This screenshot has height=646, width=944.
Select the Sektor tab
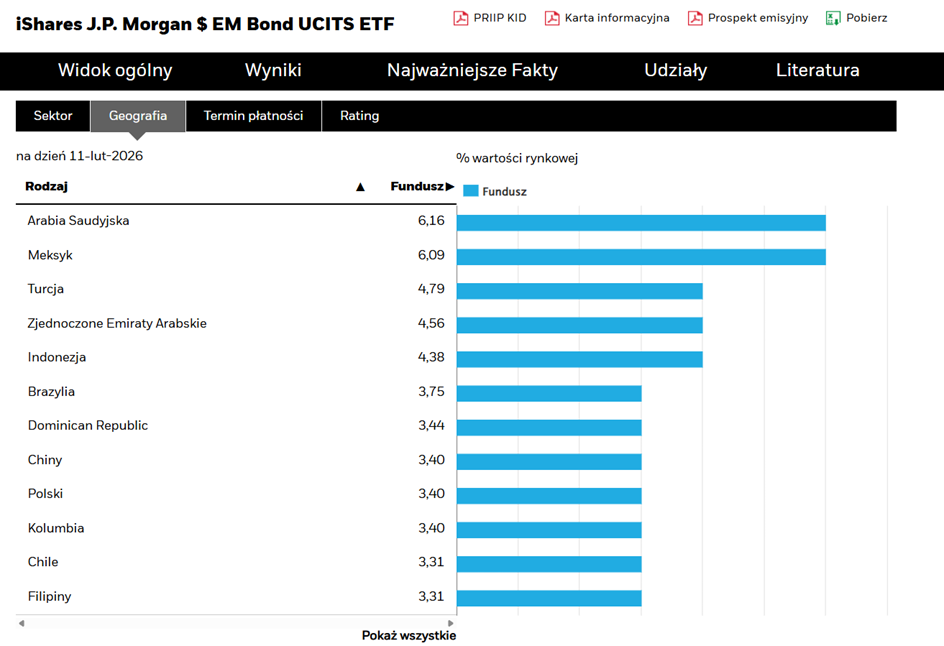53,116
